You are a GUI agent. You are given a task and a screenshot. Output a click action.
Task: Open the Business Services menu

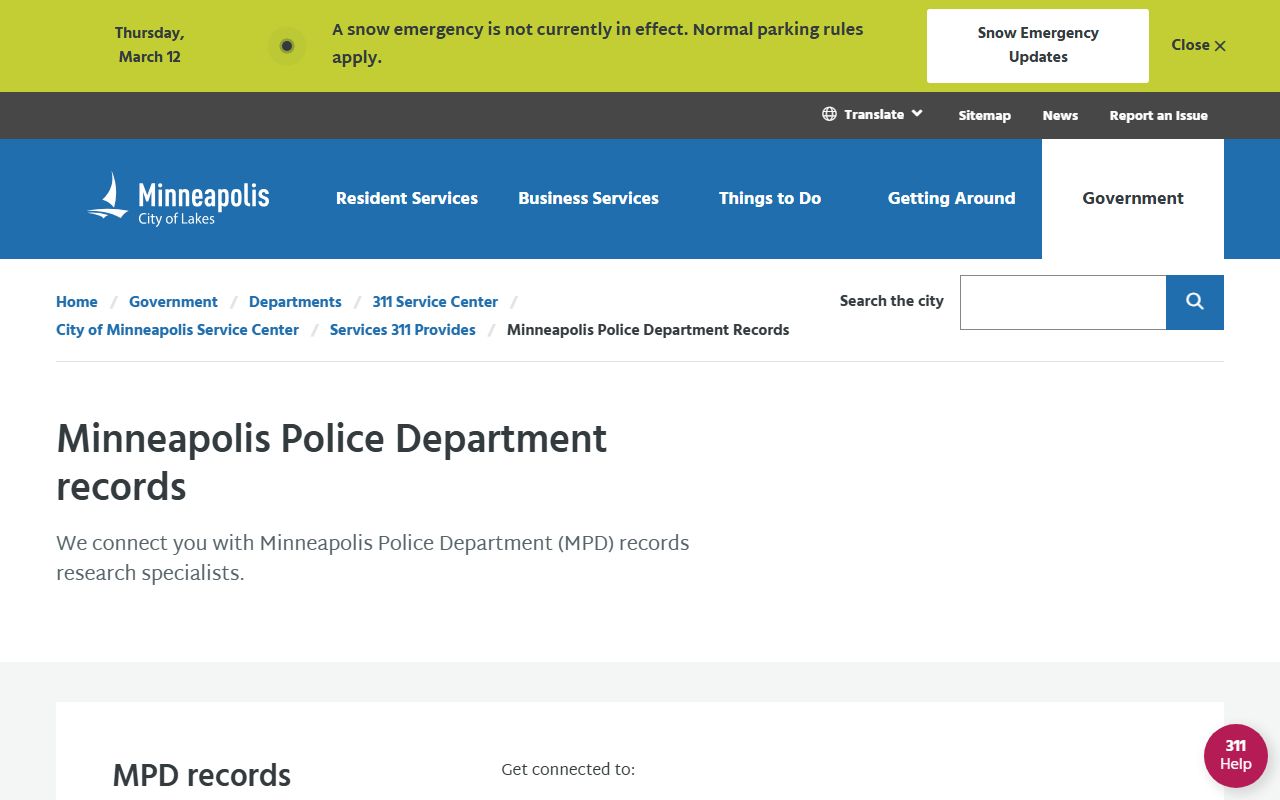pos(588,198)
